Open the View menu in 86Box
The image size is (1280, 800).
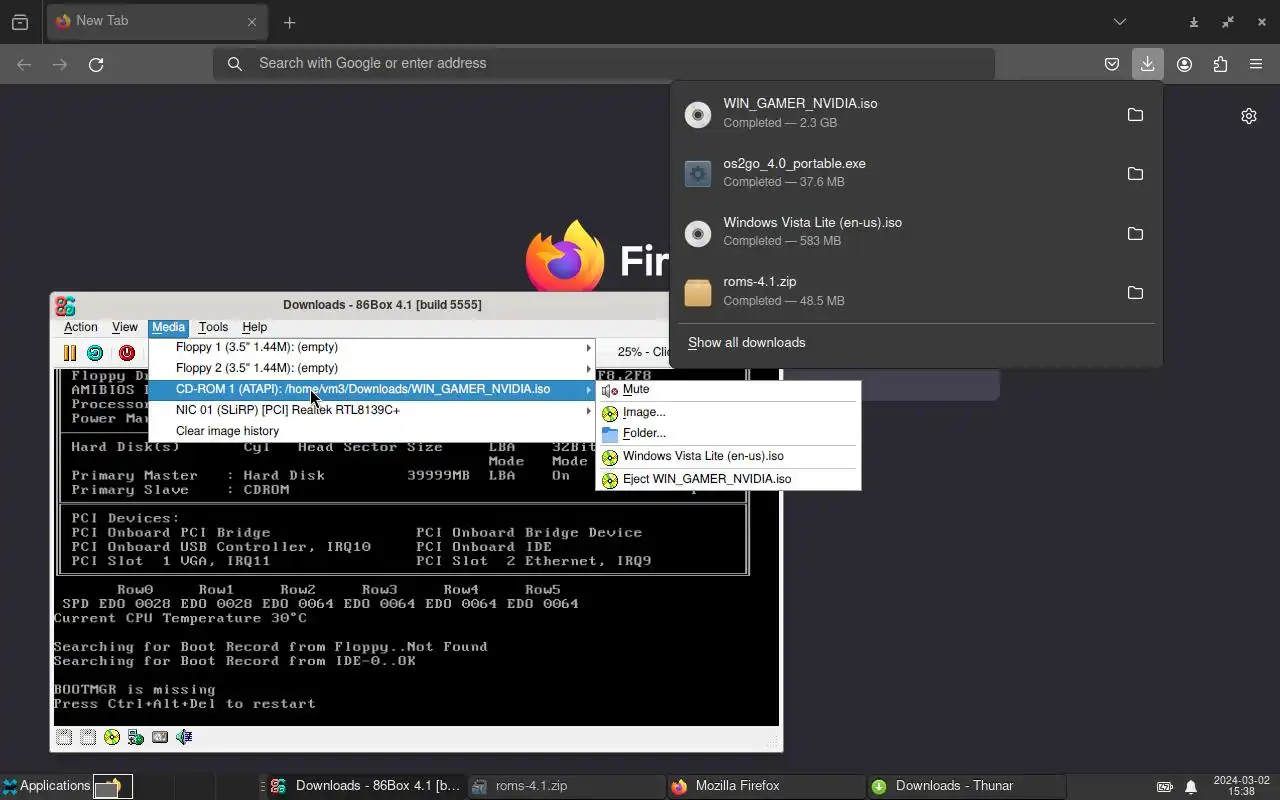[125, 327]
